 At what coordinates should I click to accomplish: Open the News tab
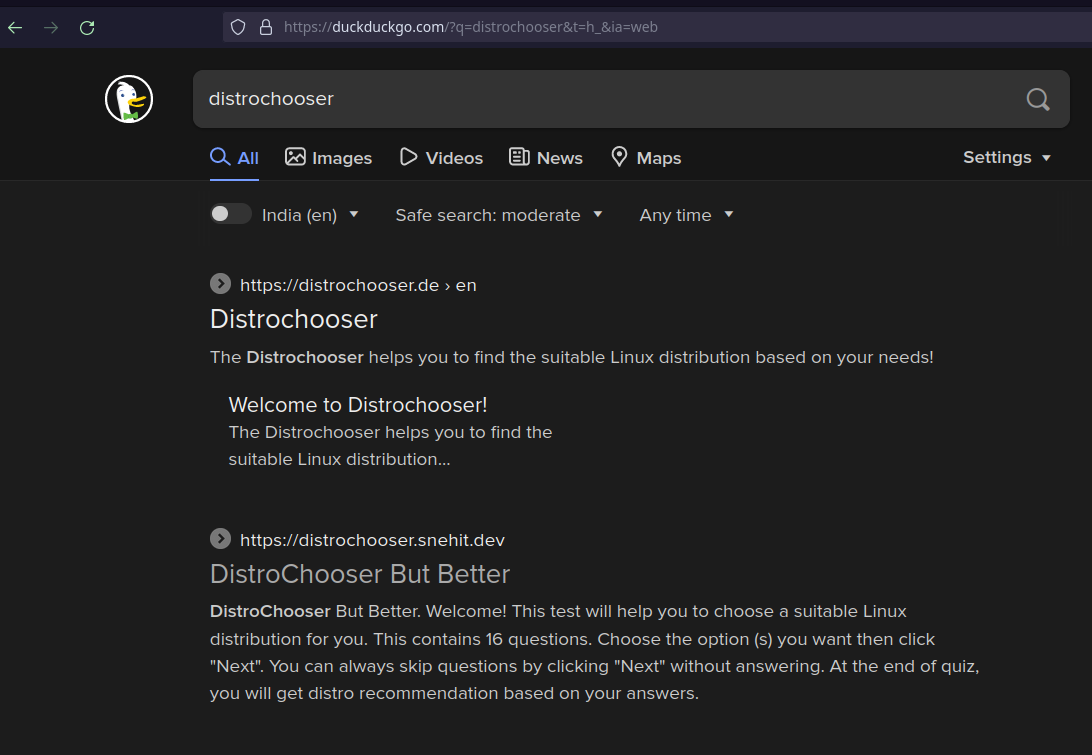point(545,158)
